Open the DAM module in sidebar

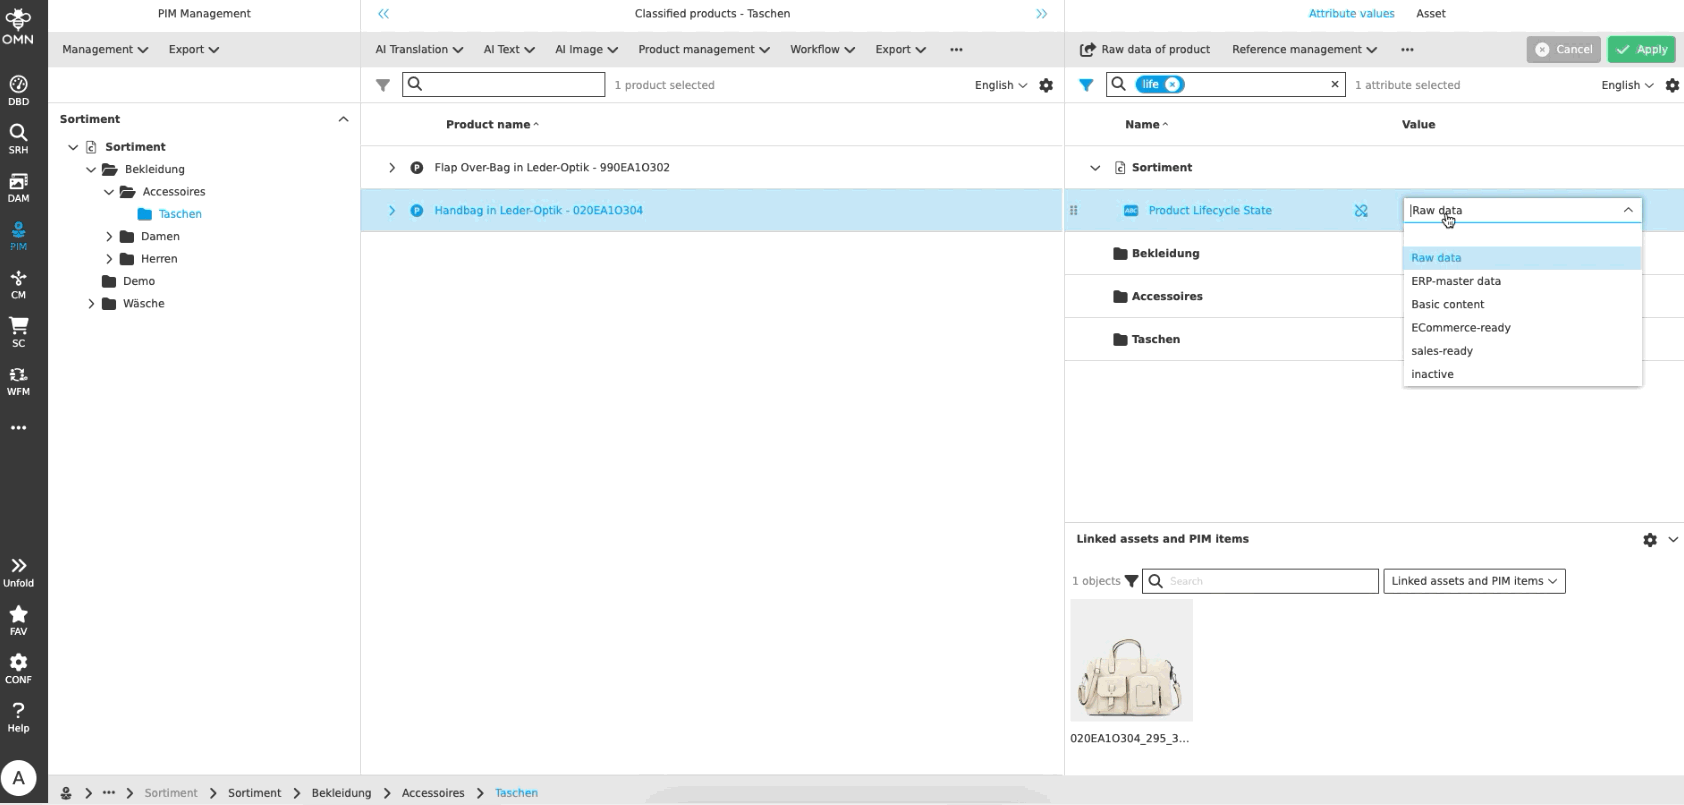pyautogui.click(x=18, y=187)
